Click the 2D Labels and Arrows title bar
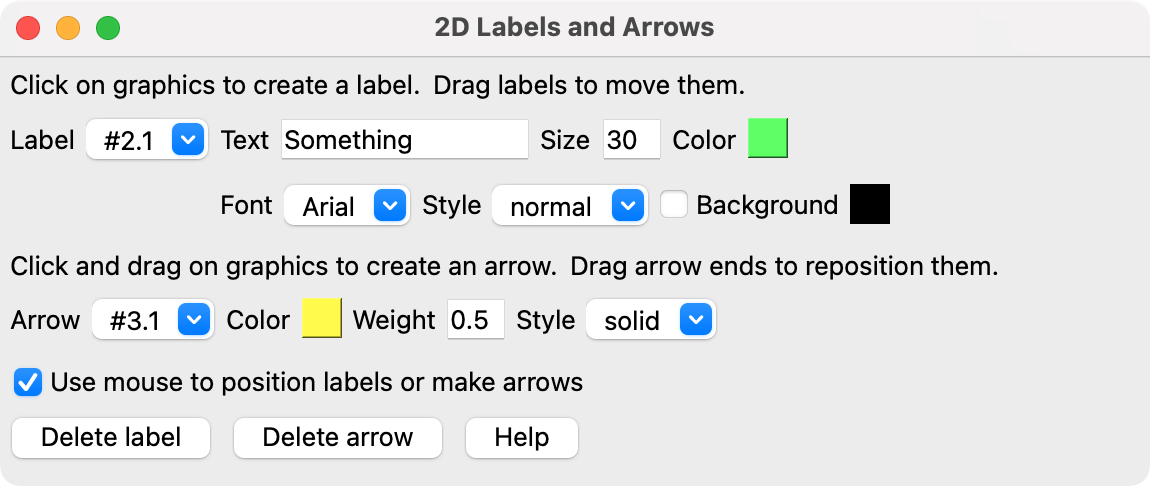This screenshot has width=1150, height=486. pyautogui.click(x=574, y=27)
